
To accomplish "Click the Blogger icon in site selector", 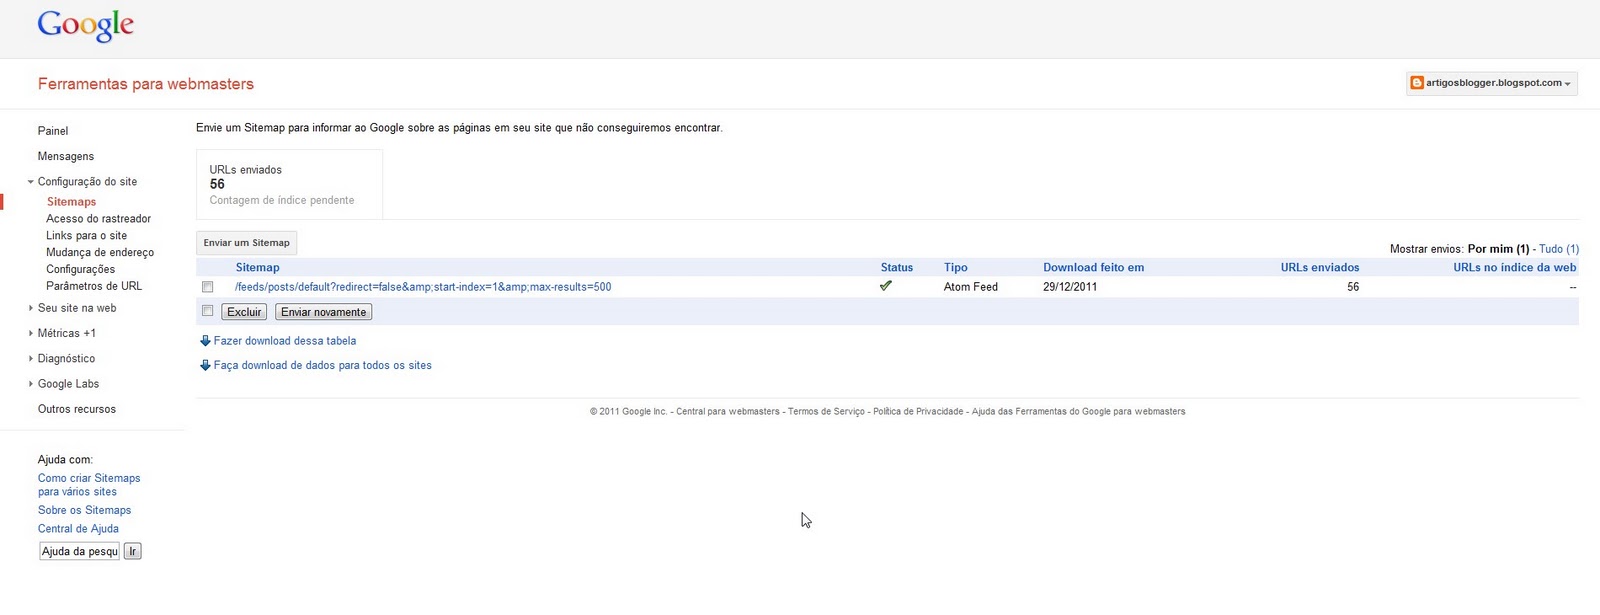I will tap(1416, 83).
